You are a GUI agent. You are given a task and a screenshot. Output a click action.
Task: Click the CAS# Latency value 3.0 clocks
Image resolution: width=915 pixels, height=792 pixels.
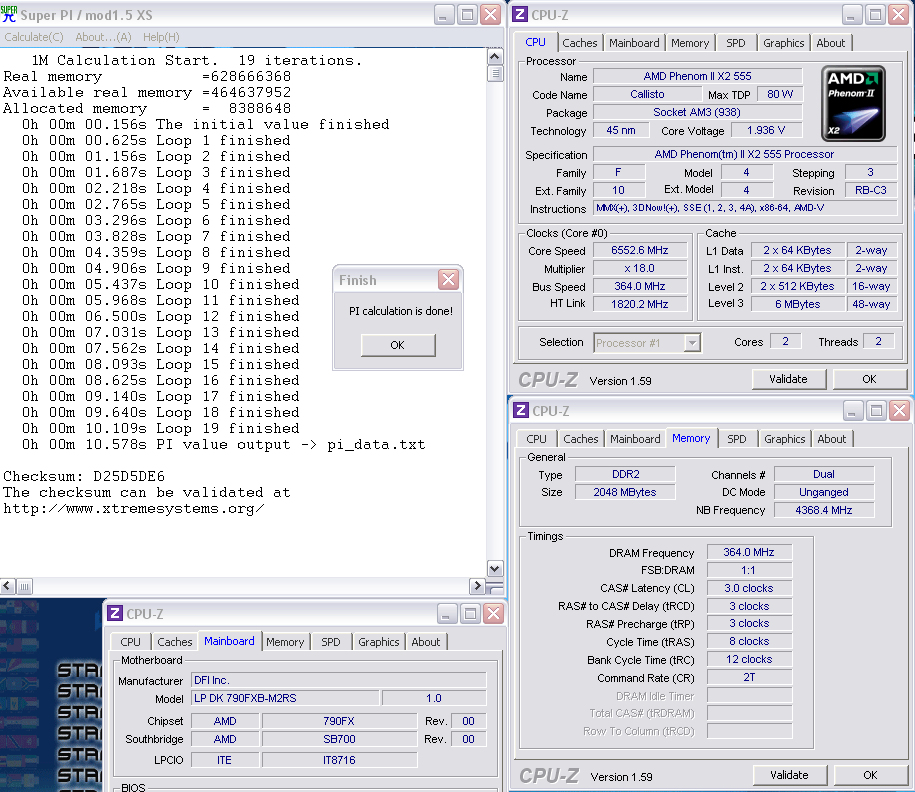749,588
